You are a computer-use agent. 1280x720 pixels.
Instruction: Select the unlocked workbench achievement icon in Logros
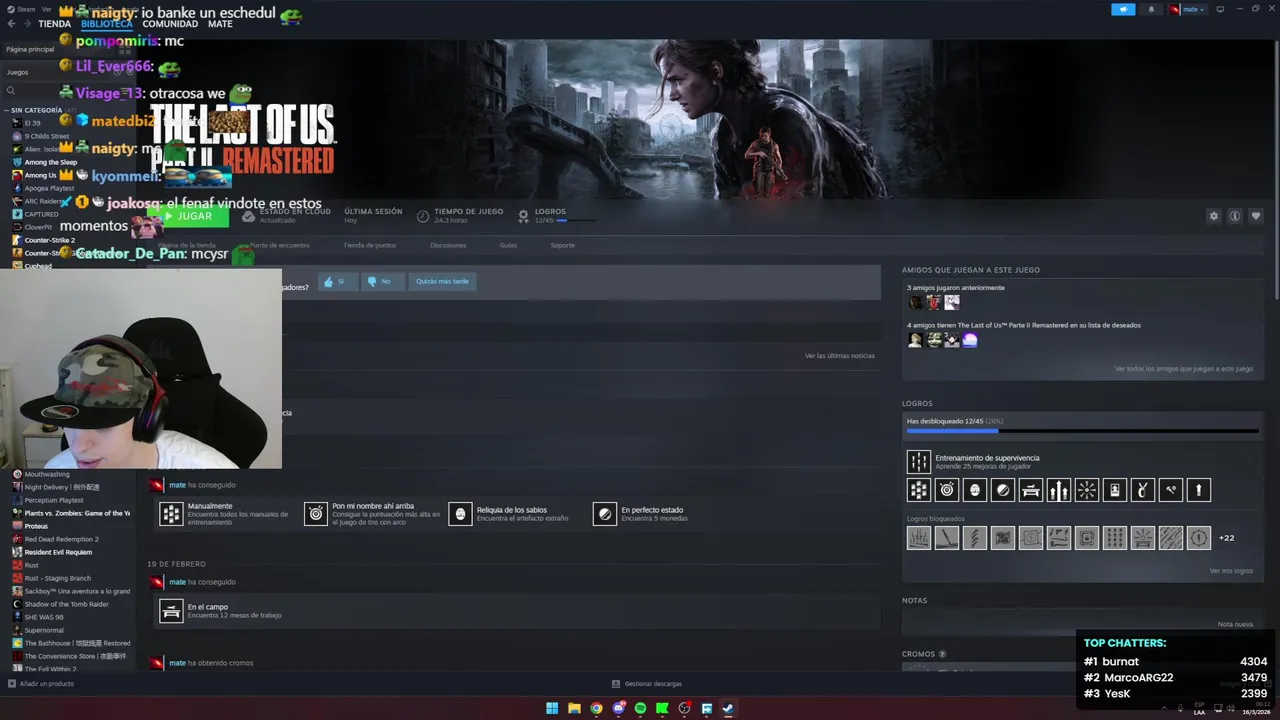tap(1031, 490)
